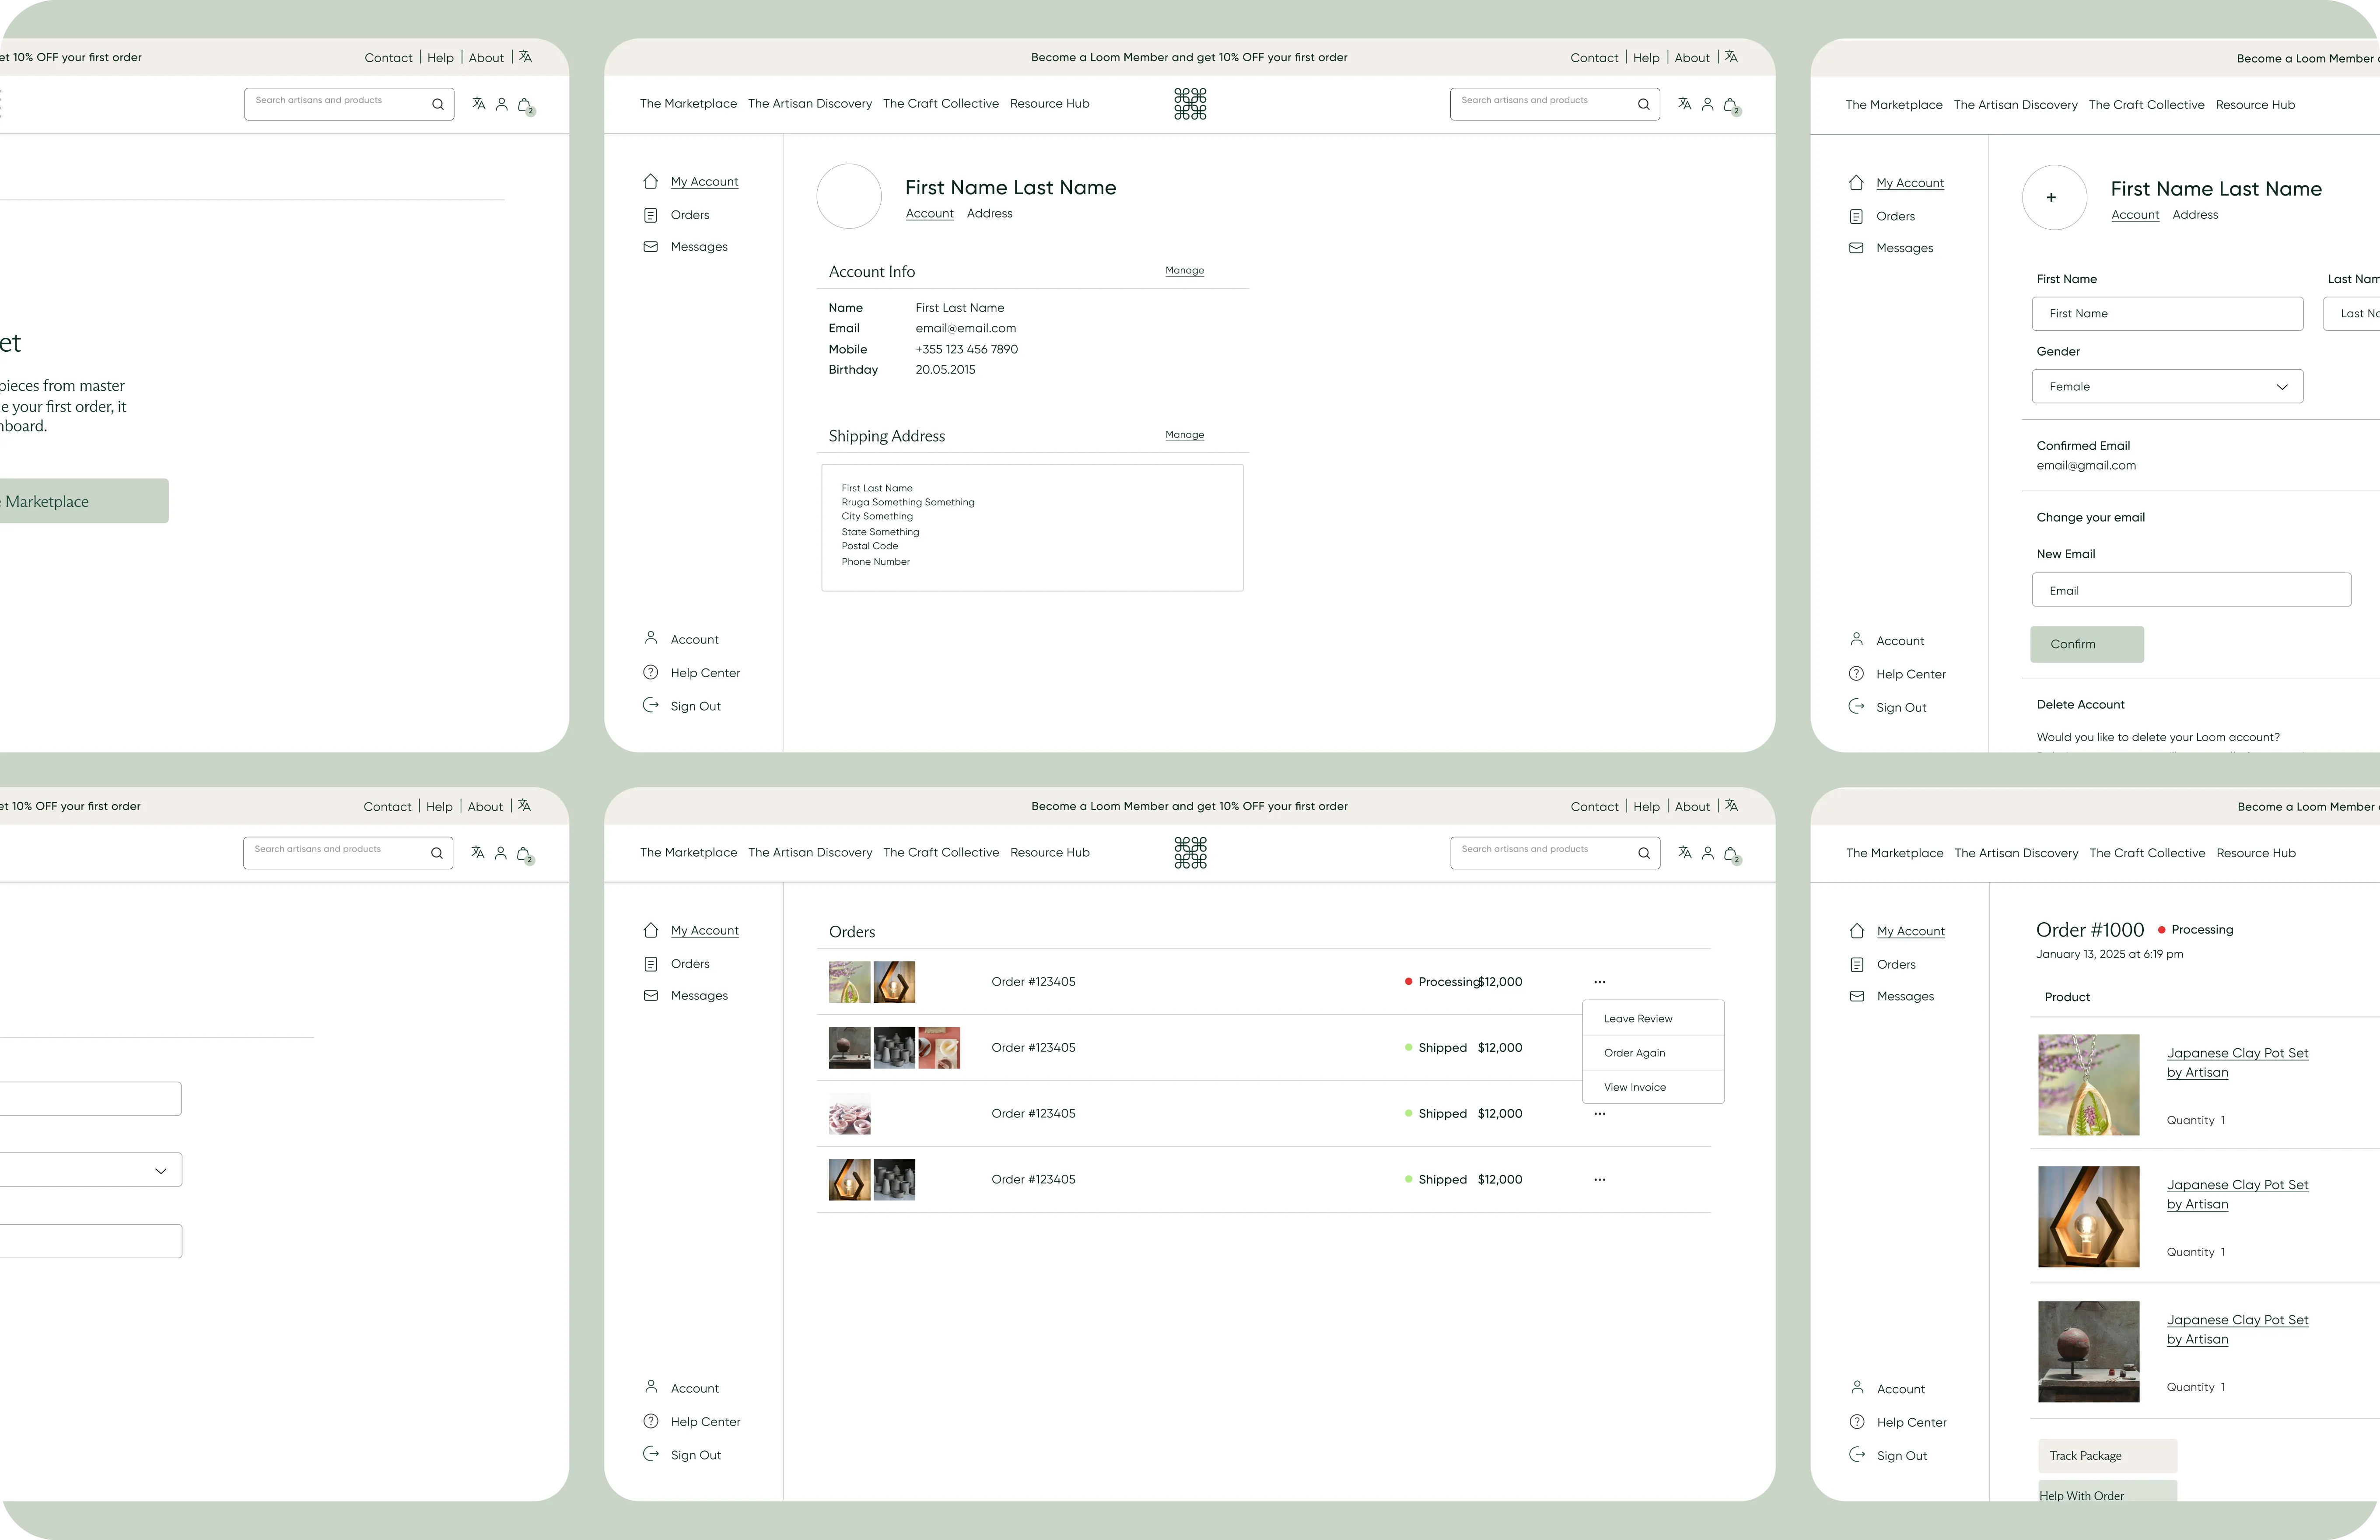Click the user profile icon in the Orders screen header
The height and width of the screenshot is (1540, 2380).
[1707, 853]
